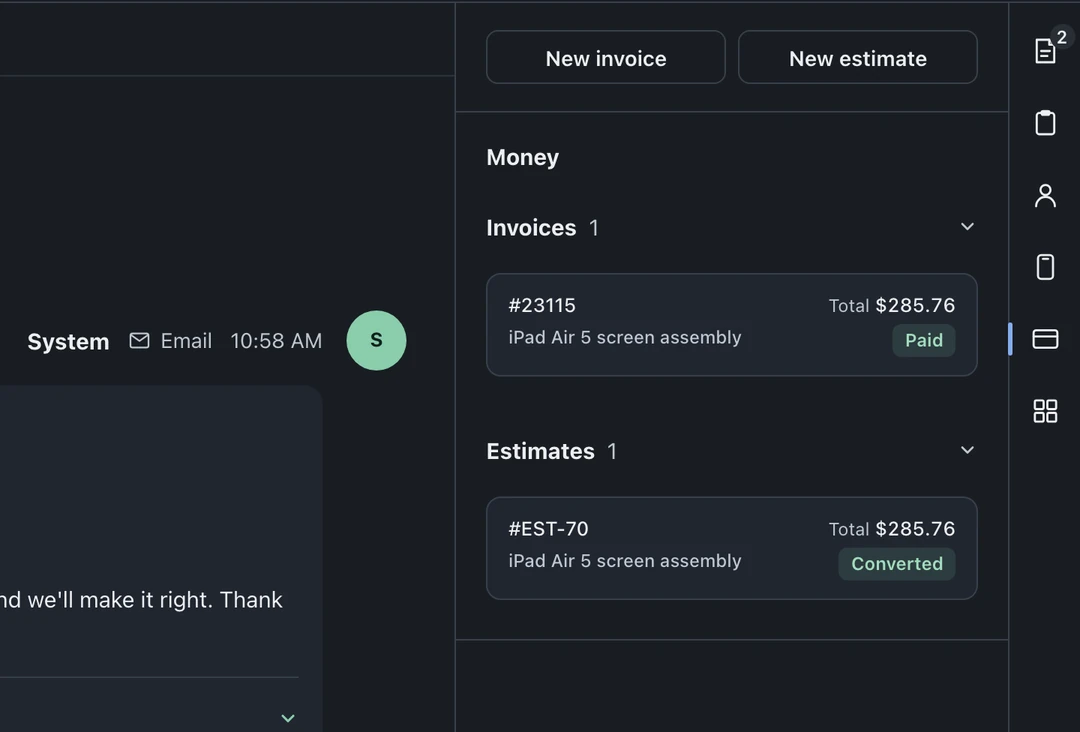This screenshot has width=1080, height=732.
Task: Click the 10:58 AM timestamp
Action: (x=276, y=341)
